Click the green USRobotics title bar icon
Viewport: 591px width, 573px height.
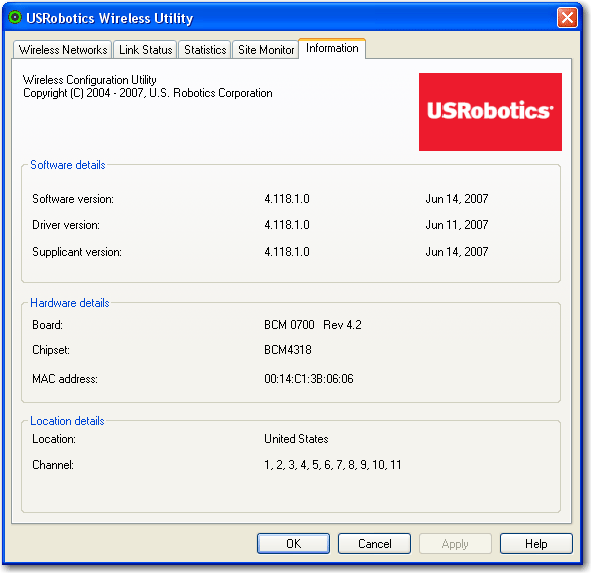(x=15, y=17)
